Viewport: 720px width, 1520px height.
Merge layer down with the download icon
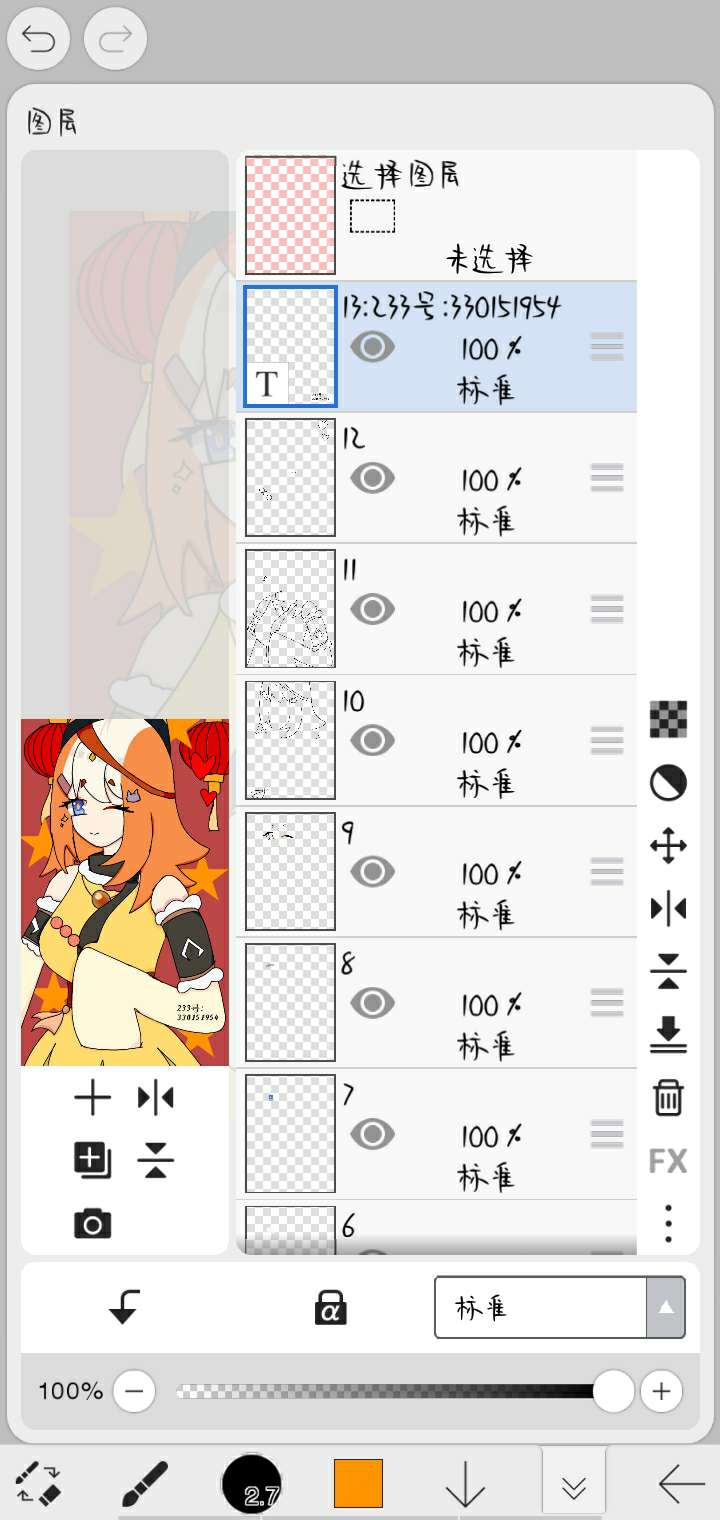coord(668,1035)
